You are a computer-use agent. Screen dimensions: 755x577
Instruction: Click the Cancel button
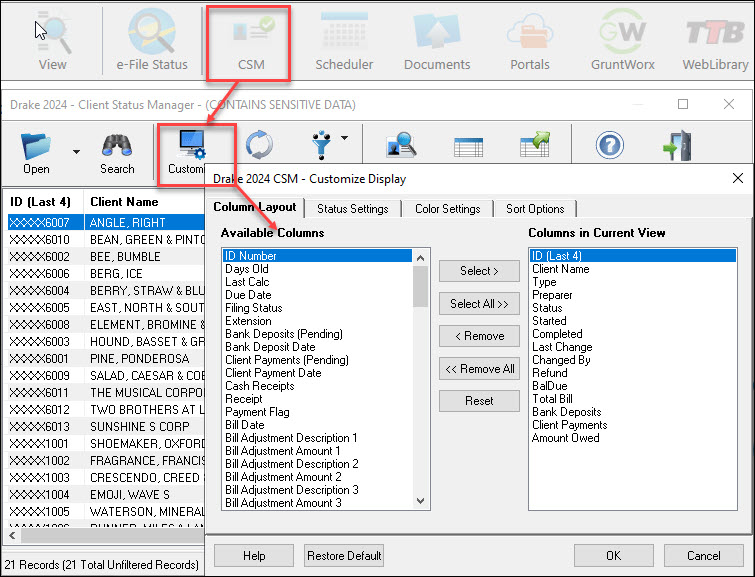click(x=703, y=555)
